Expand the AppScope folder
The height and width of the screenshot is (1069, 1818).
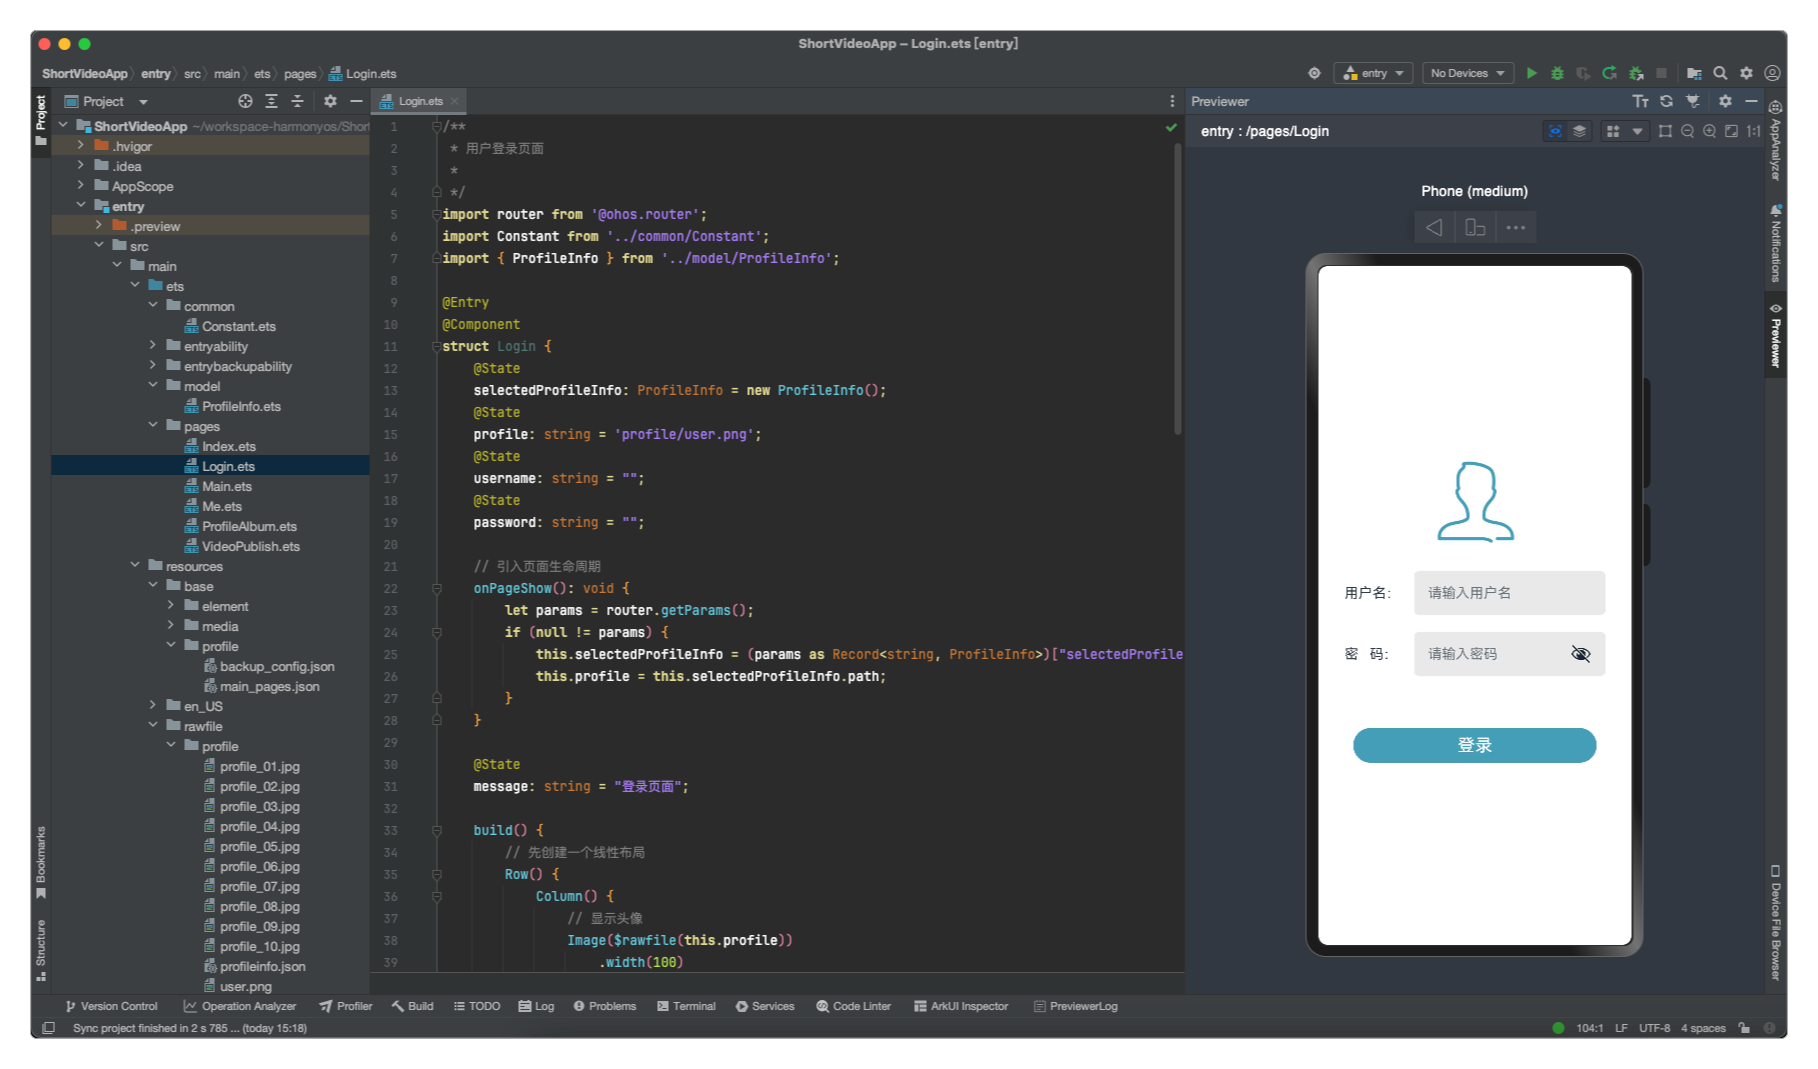81,186
